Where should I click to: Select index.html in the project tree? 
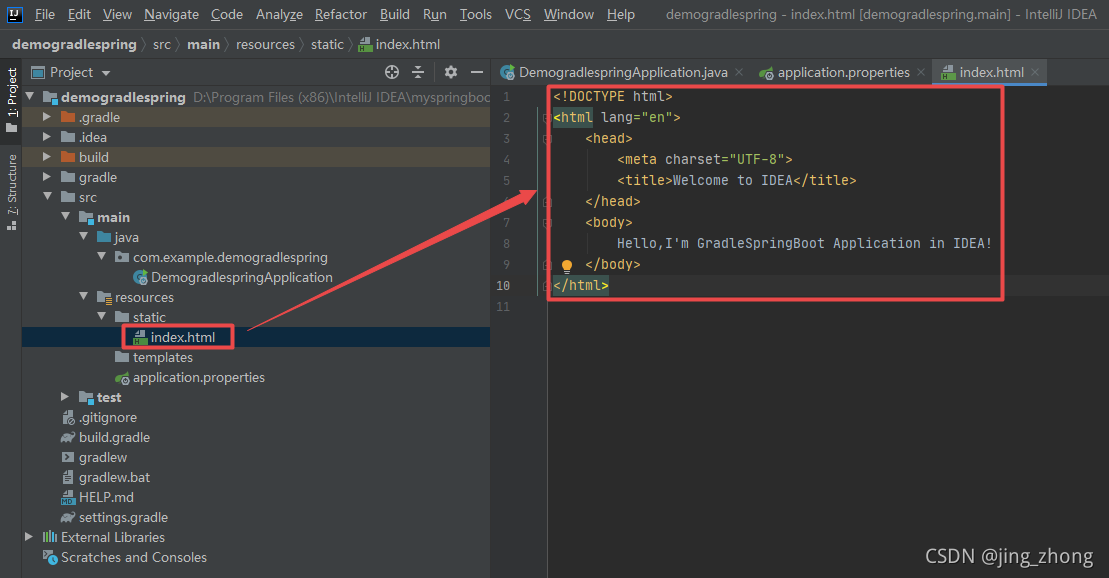[182, 337]
